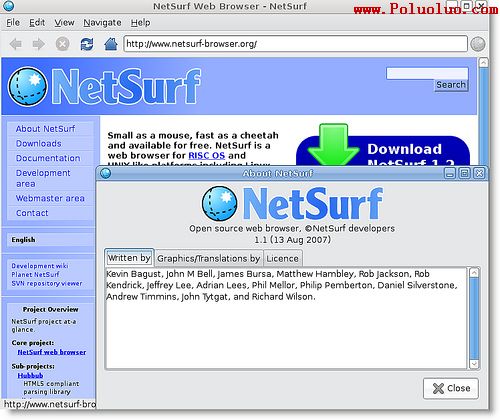Click the X in About NetSurf title bar

coord(479,173)
